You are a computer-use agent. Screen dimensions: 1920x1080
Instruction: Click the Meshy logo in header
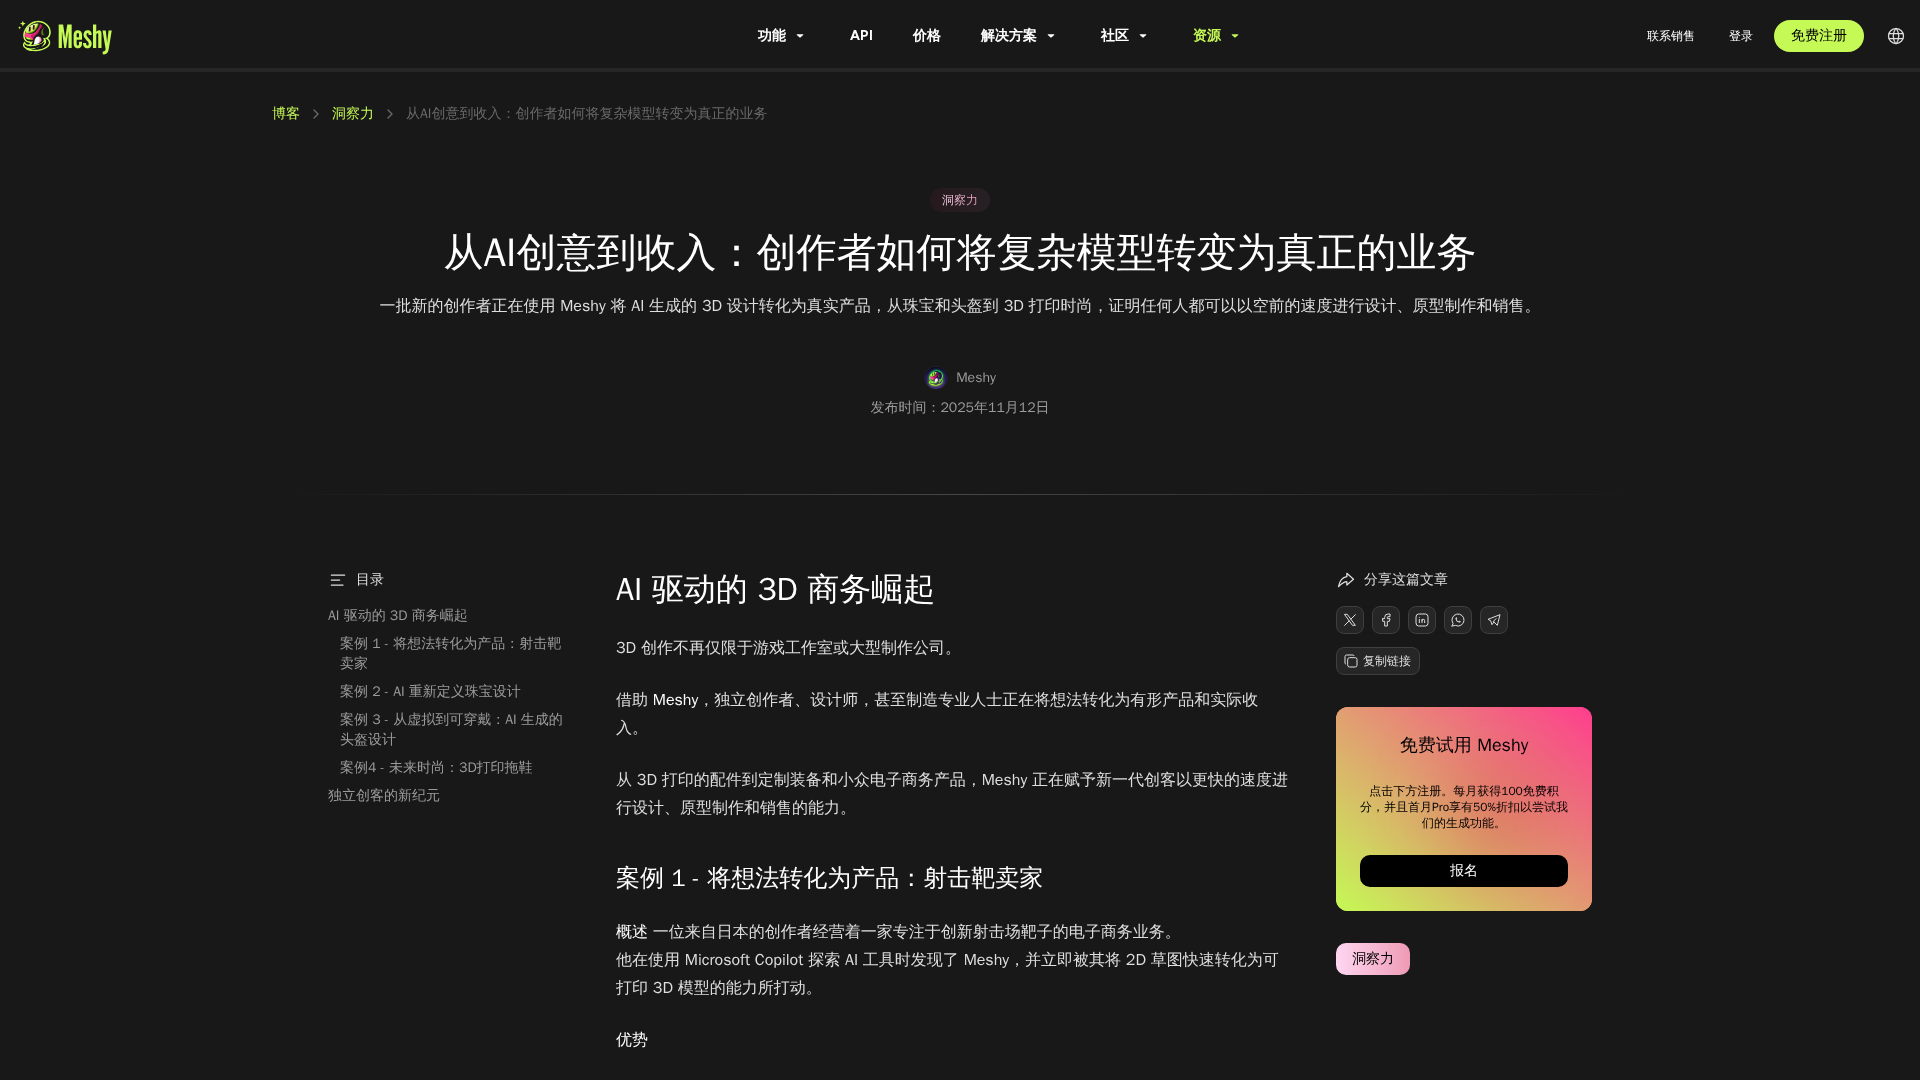(65, 36)
